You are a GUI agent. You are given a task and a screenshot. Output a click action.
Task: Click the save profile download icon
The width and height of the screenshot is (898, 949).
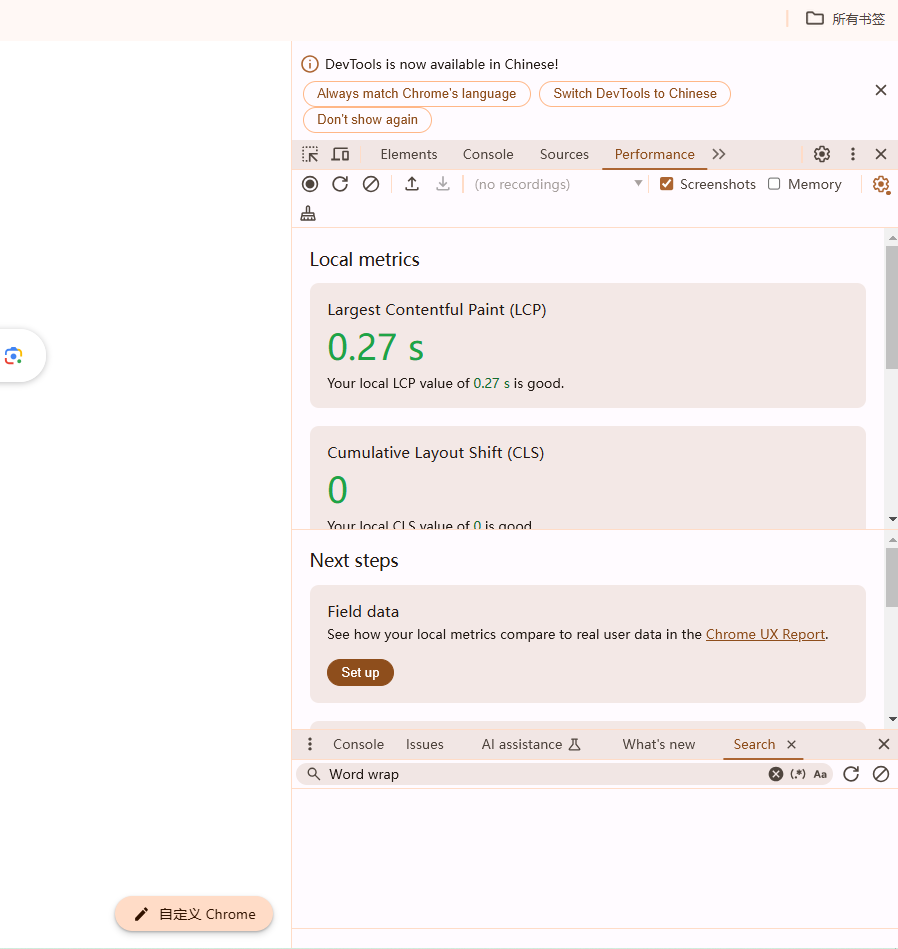tap(443, 184)
